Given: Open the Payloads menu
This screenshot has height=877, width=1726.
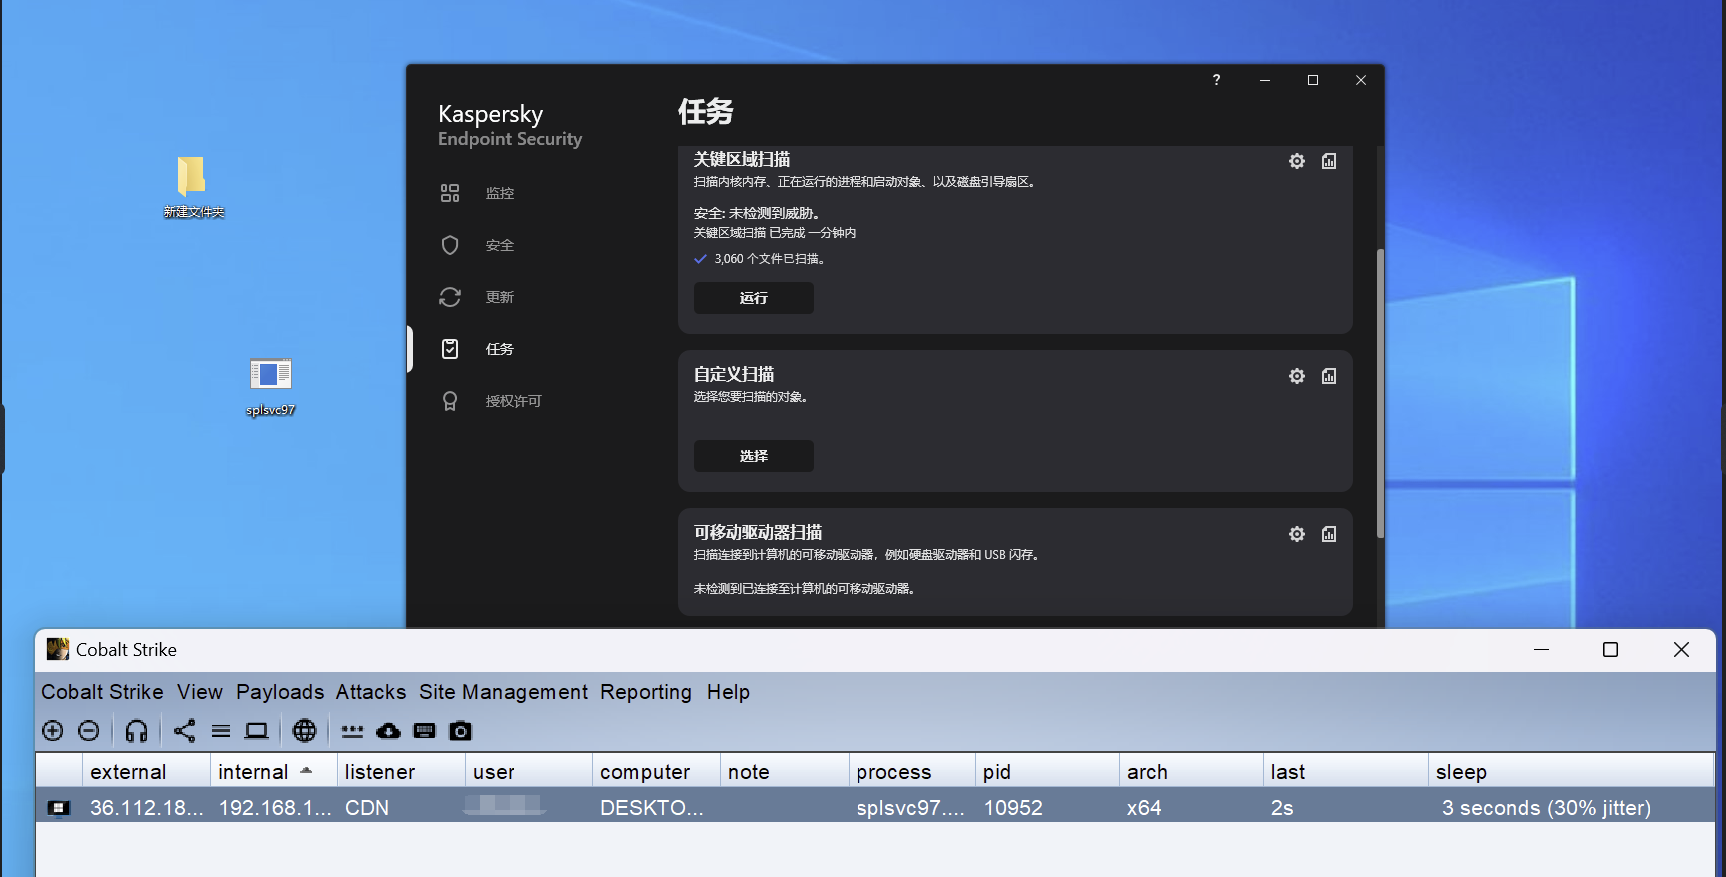Looking at the screenshot, I should point(280,692).
